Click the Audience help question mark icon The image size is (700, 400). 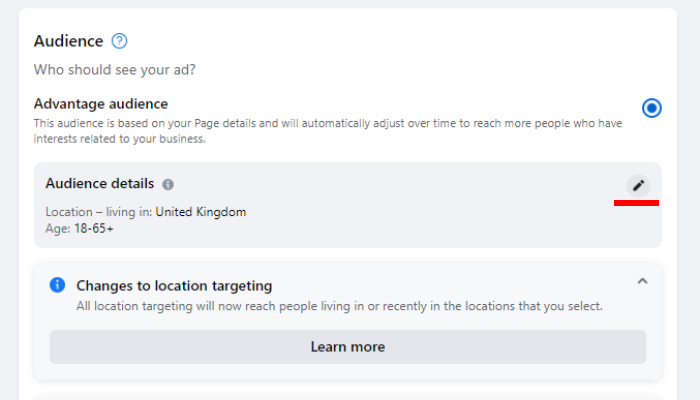click(120, 41)
